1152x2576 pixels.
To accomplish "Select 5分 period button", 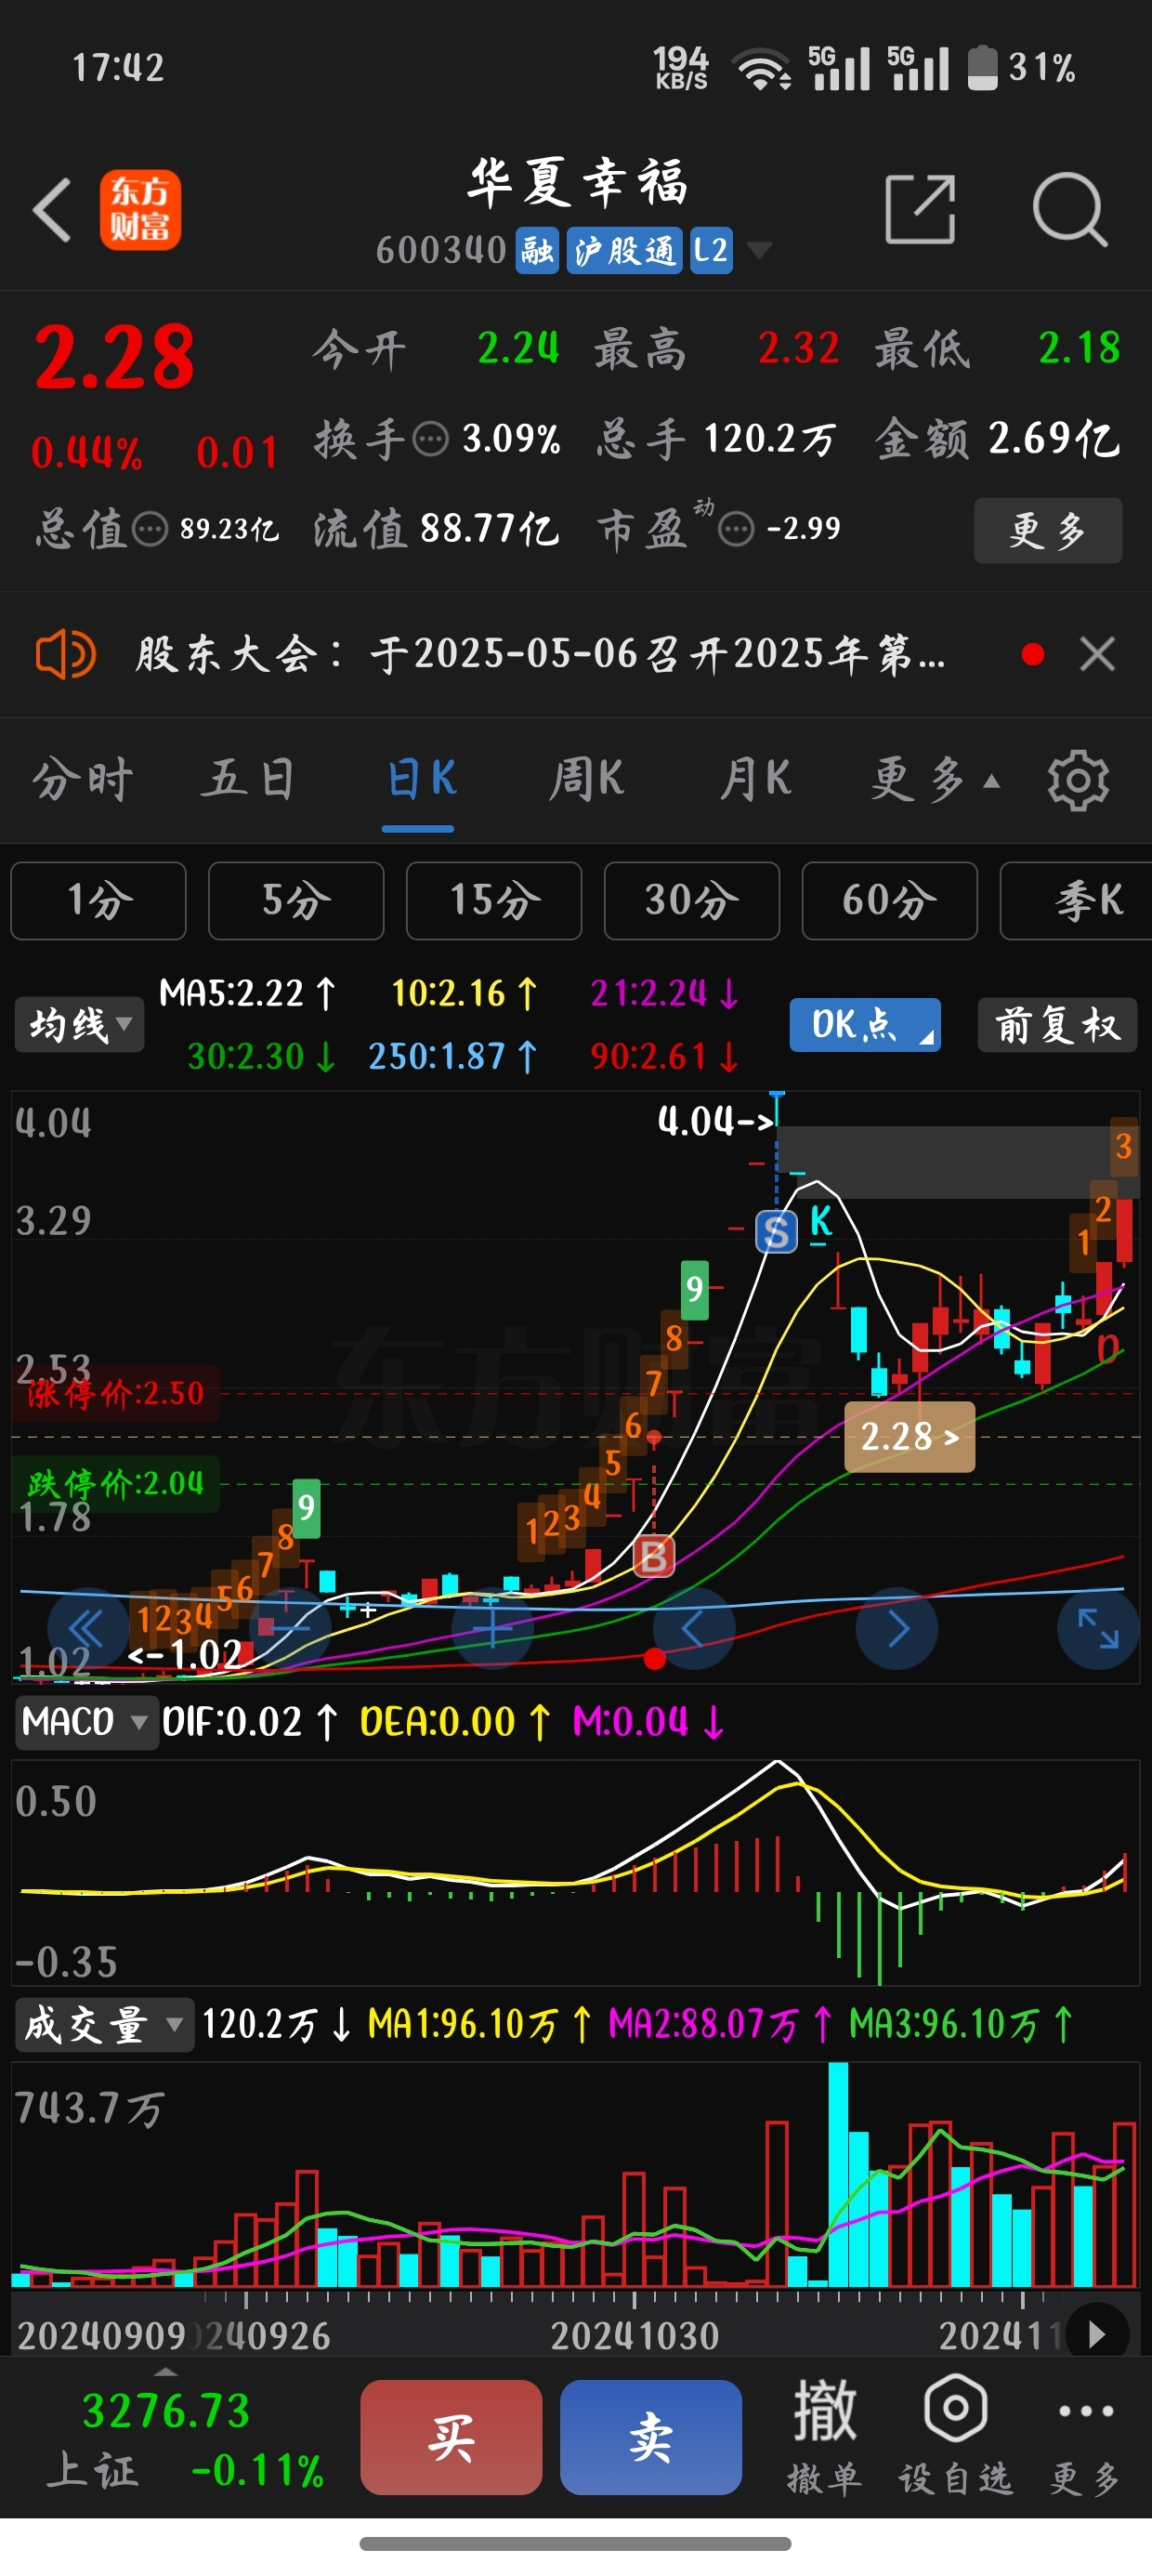I will tap(296, 901).
